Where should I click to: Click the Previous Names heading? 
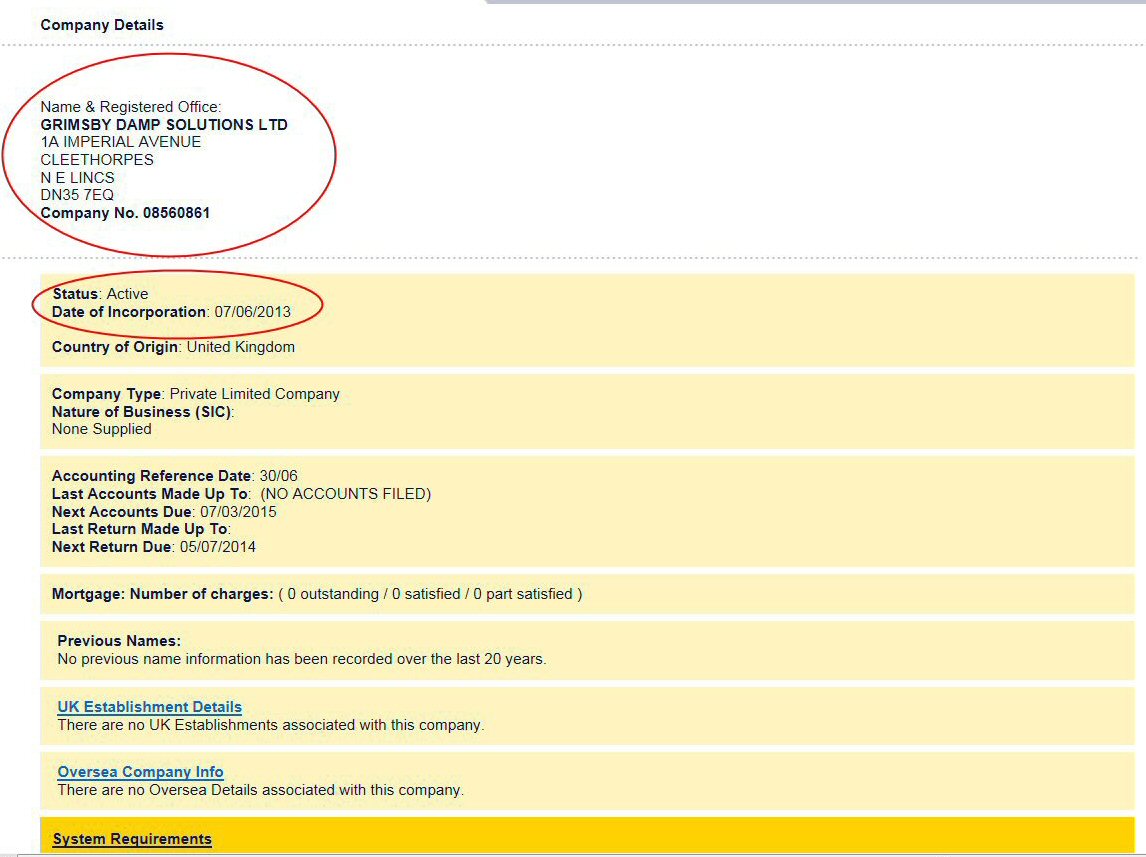click(x=119, y=641)
